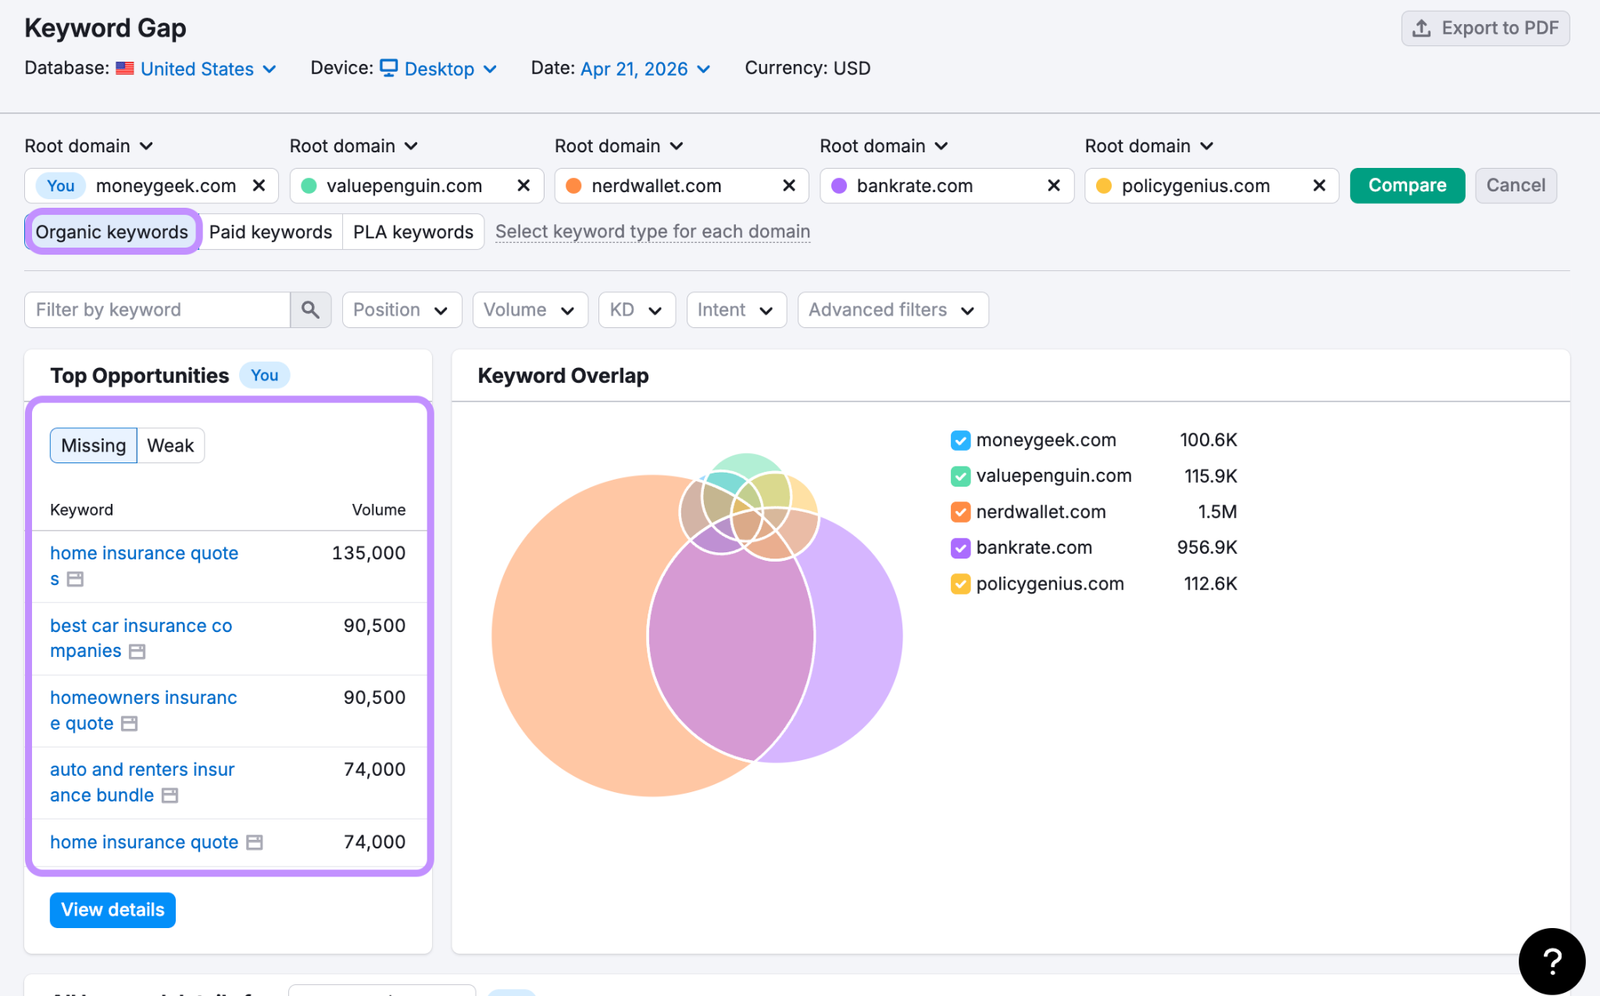This screenshot has width=1600, height=996.
Task: Remove moneygeek.com with its X icon
Action: (259, 185)
